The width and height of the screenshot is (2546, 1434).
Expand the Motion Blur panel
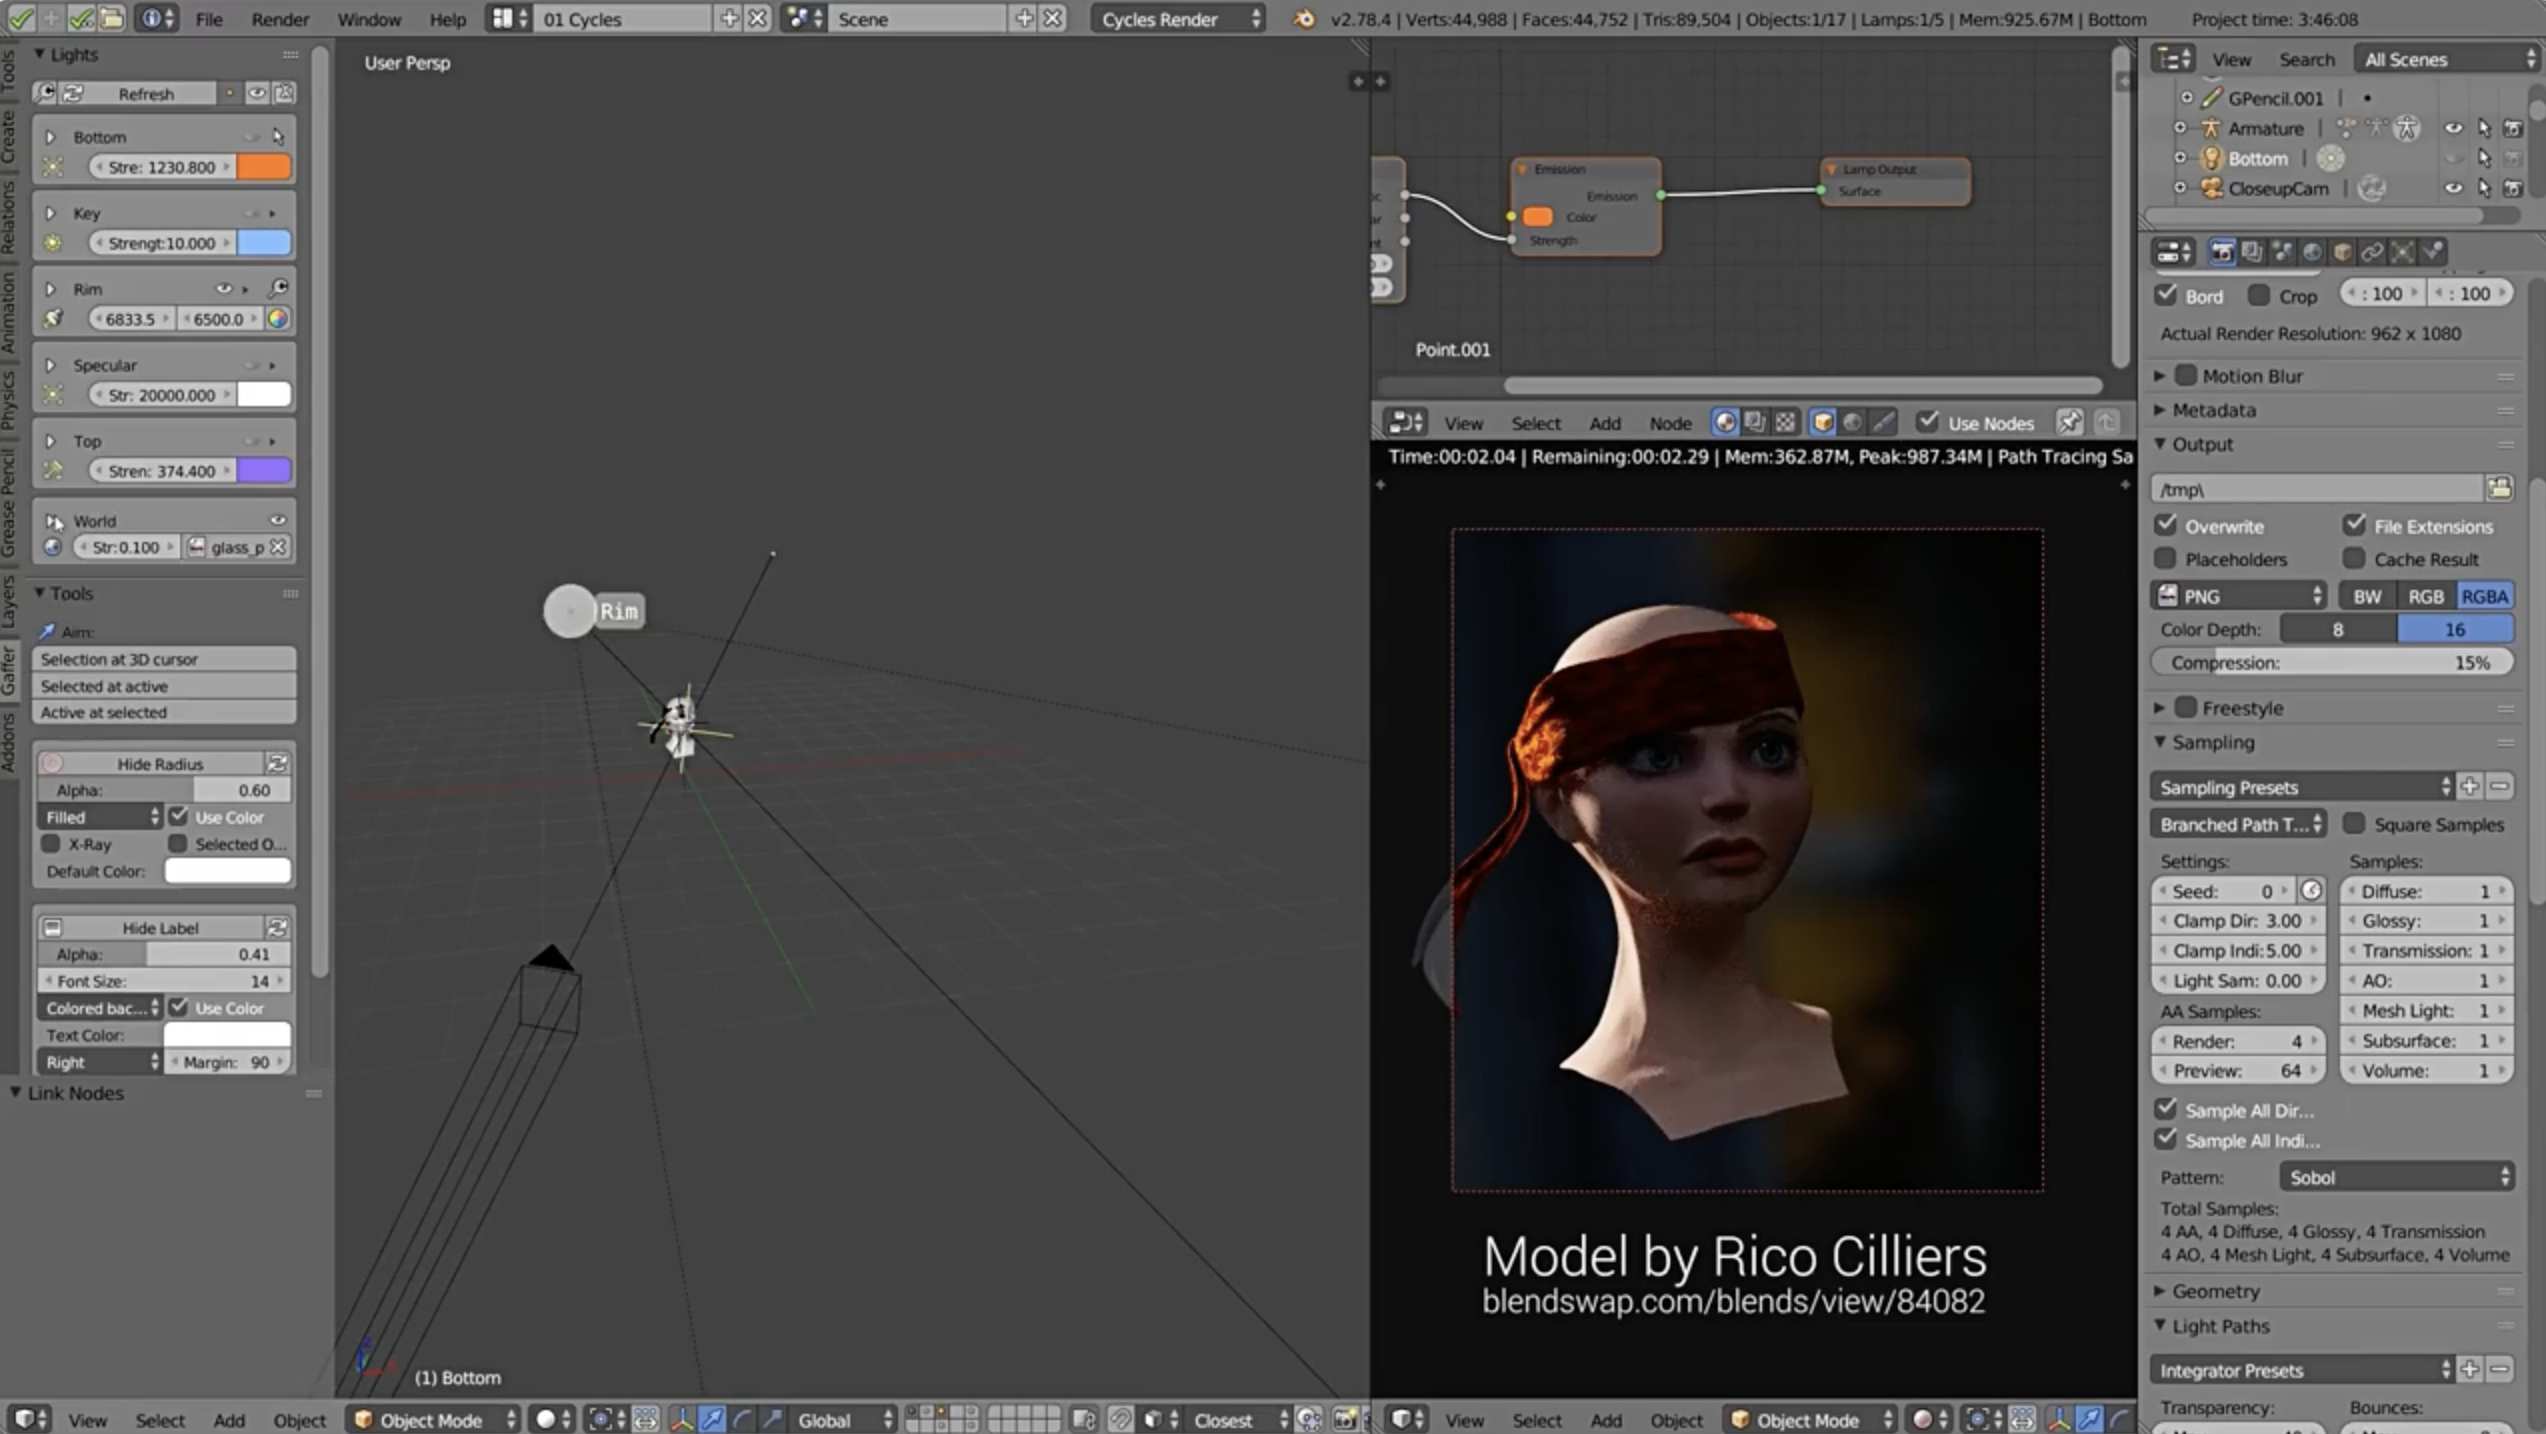pyautogui.click(x=2161, y=376)
